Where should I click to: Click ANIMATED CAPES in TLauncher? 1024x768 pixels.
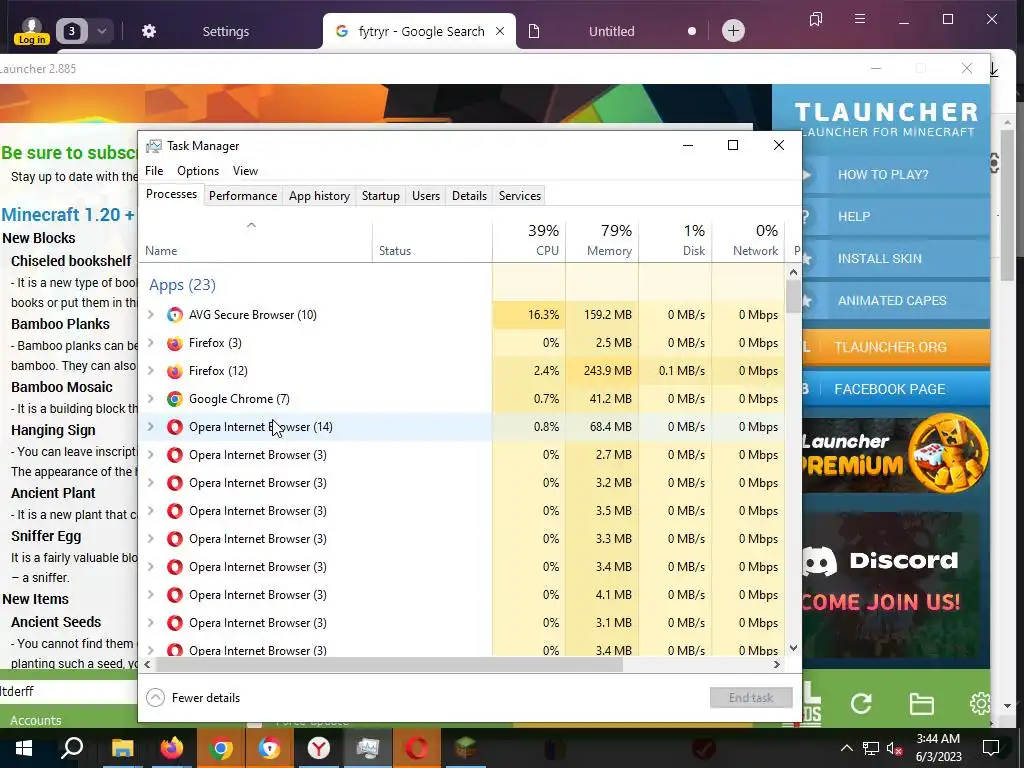[x=895, y=300]
